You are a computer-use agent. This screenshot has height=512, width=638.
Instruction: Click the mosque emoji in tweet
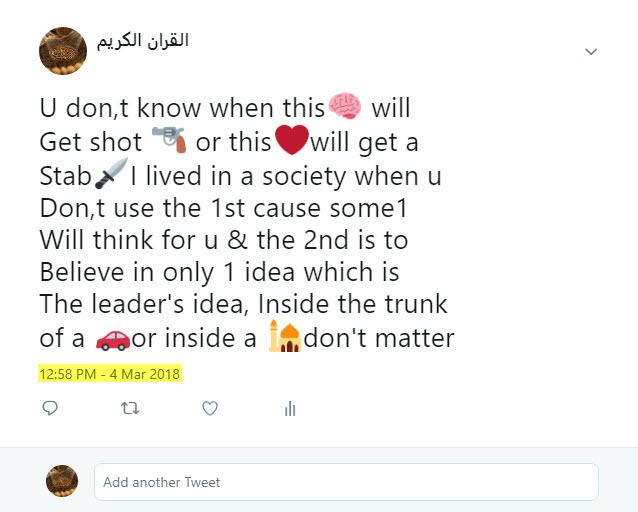point(285,336)
